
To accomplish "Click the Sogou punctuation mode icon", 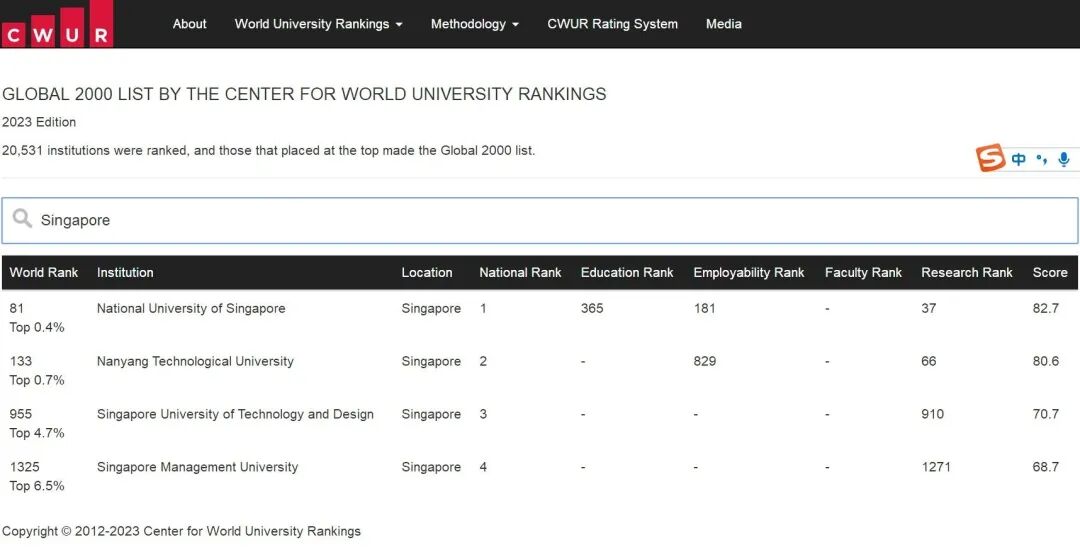I will click(x=1041, y=159).
